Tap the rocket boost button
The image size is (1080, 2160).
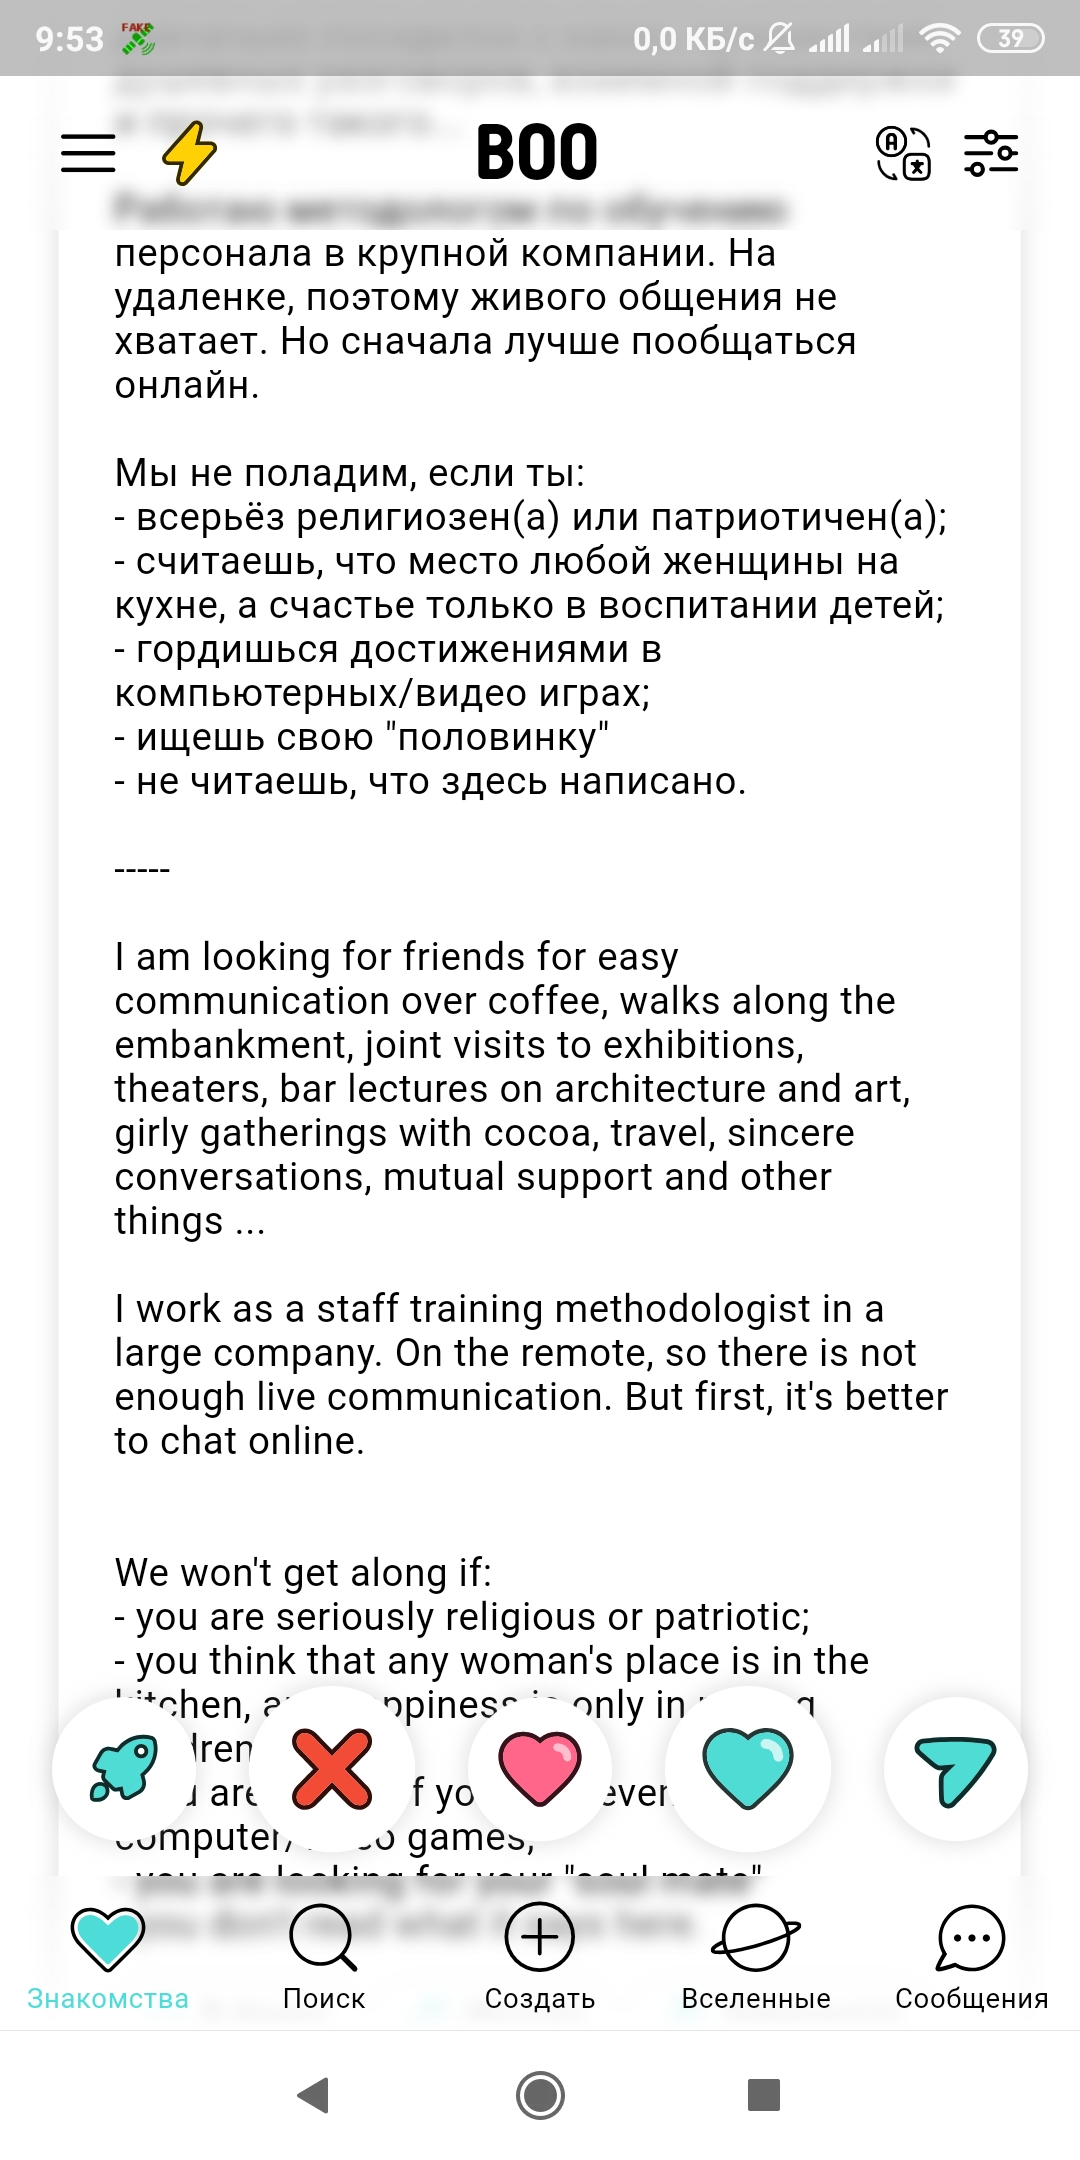coord(124,1768)
